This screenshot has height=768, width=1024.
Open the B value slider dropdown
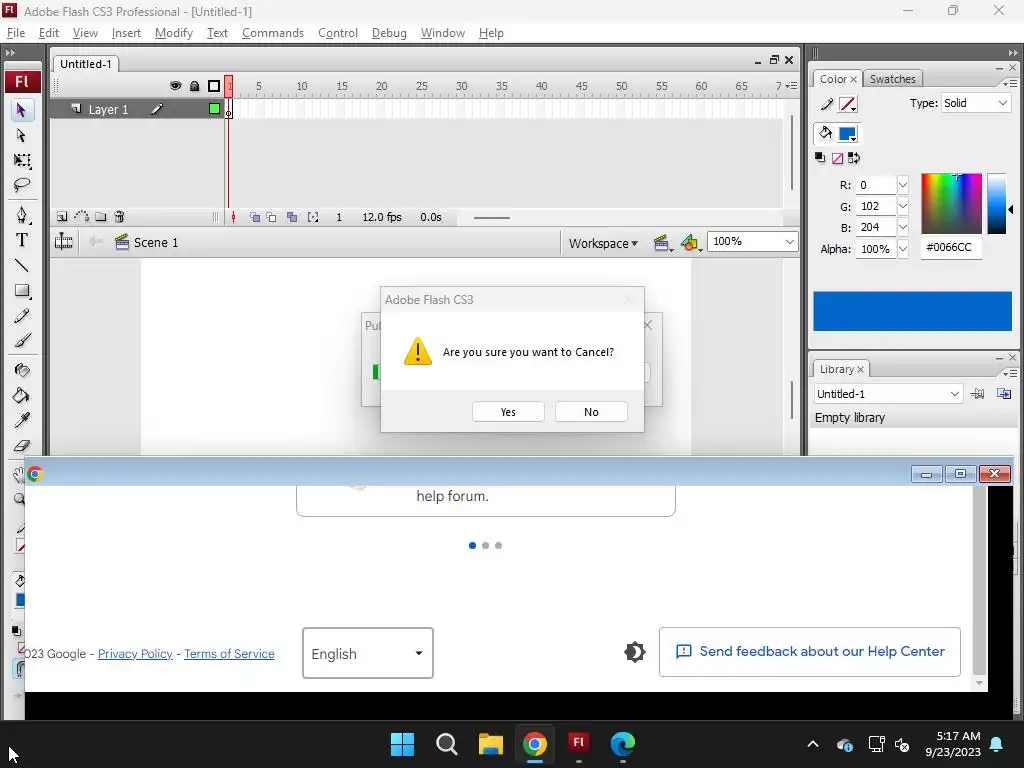(903, 227)
